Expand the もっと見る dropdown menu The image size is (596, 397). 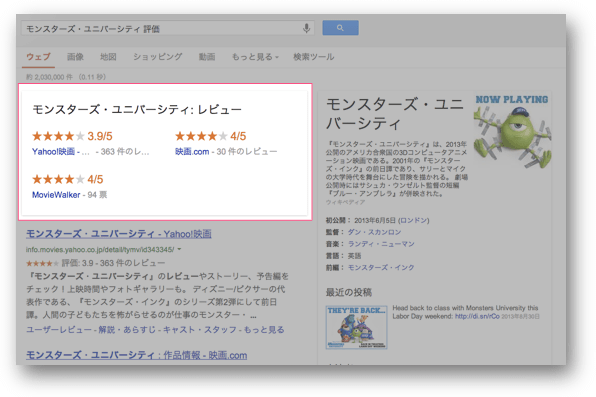[x=255, y=57]
